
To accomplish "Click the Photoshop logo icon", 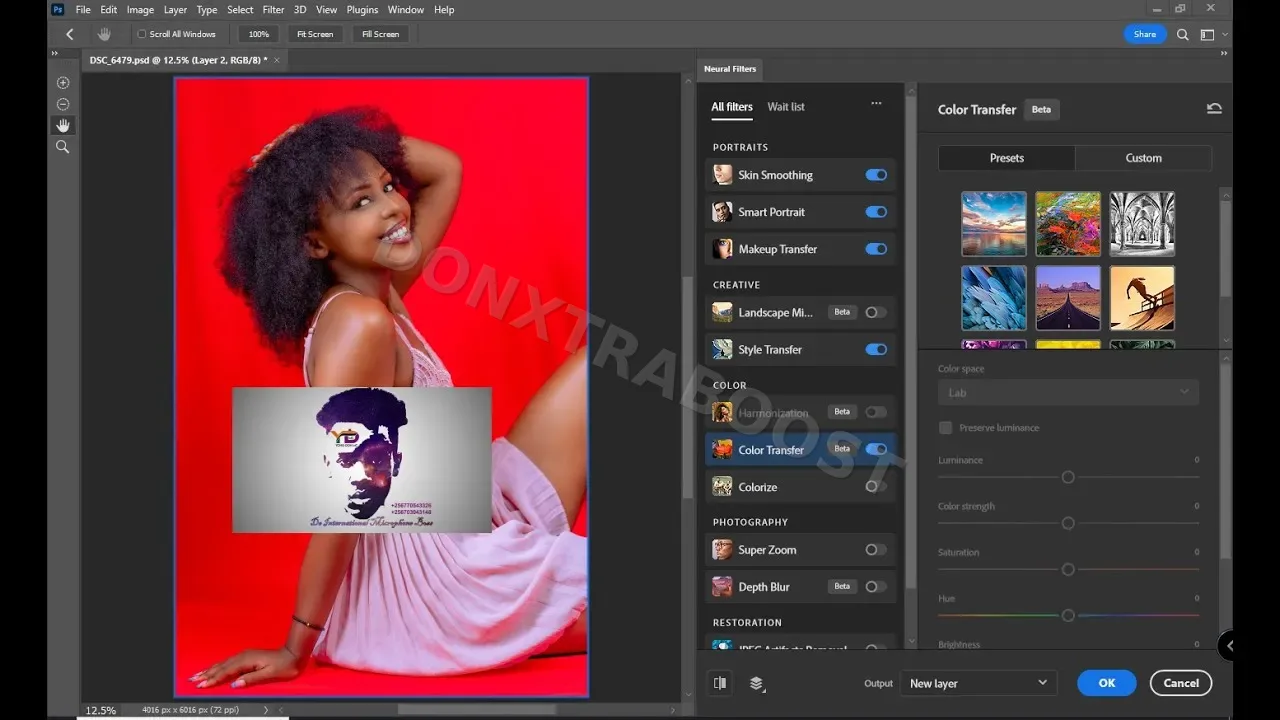I will click(x=58, y=9).
